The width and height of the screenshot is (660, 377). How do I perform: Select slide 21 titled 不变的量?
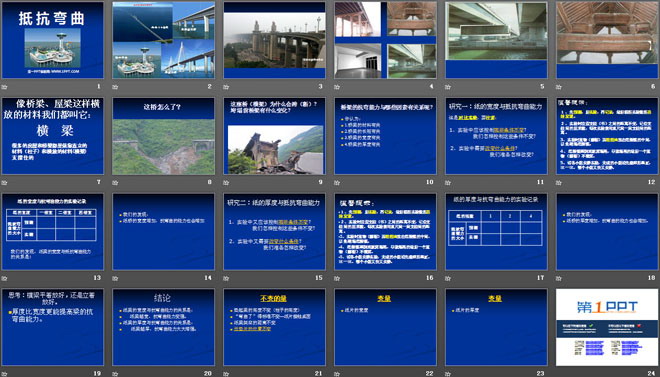[274, 327]
